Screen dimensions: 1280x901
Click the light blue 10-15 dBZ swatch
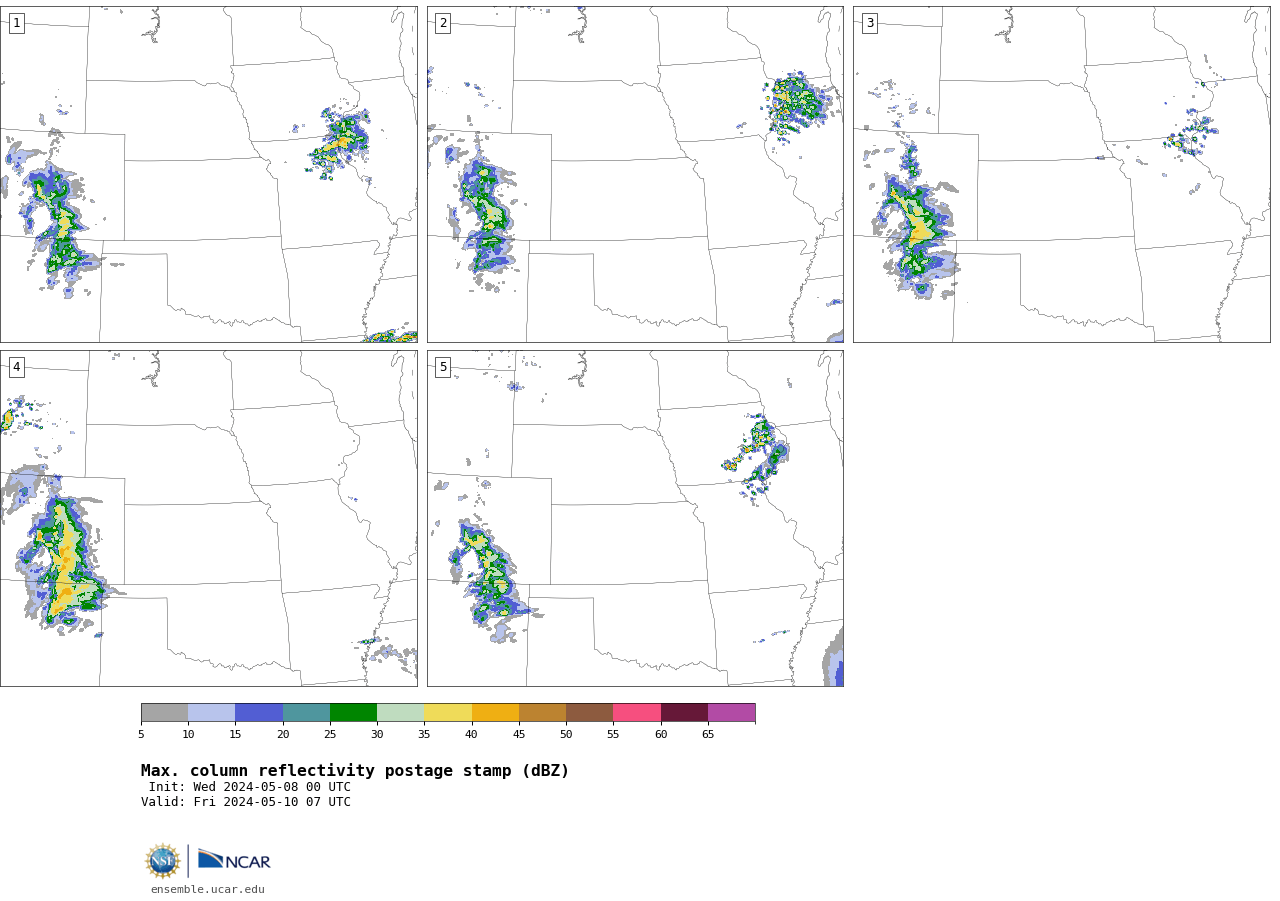pyautogui.click(x=211, y=712)
